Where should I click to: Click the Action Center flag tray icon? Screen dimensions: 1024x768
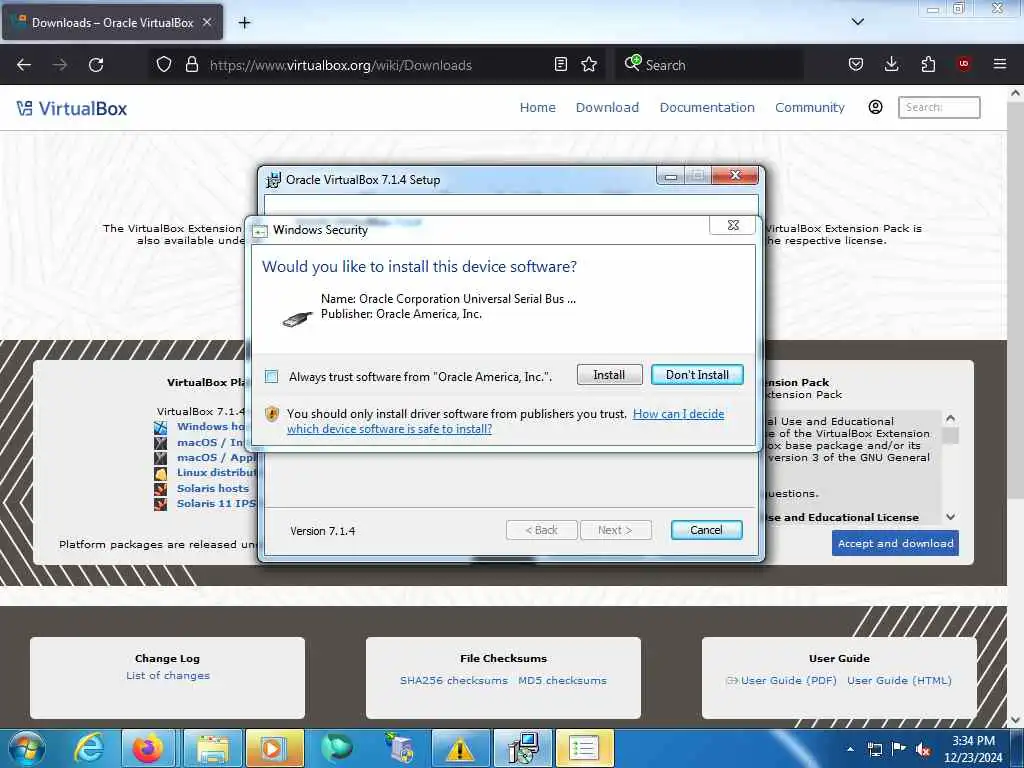point(899,749)
